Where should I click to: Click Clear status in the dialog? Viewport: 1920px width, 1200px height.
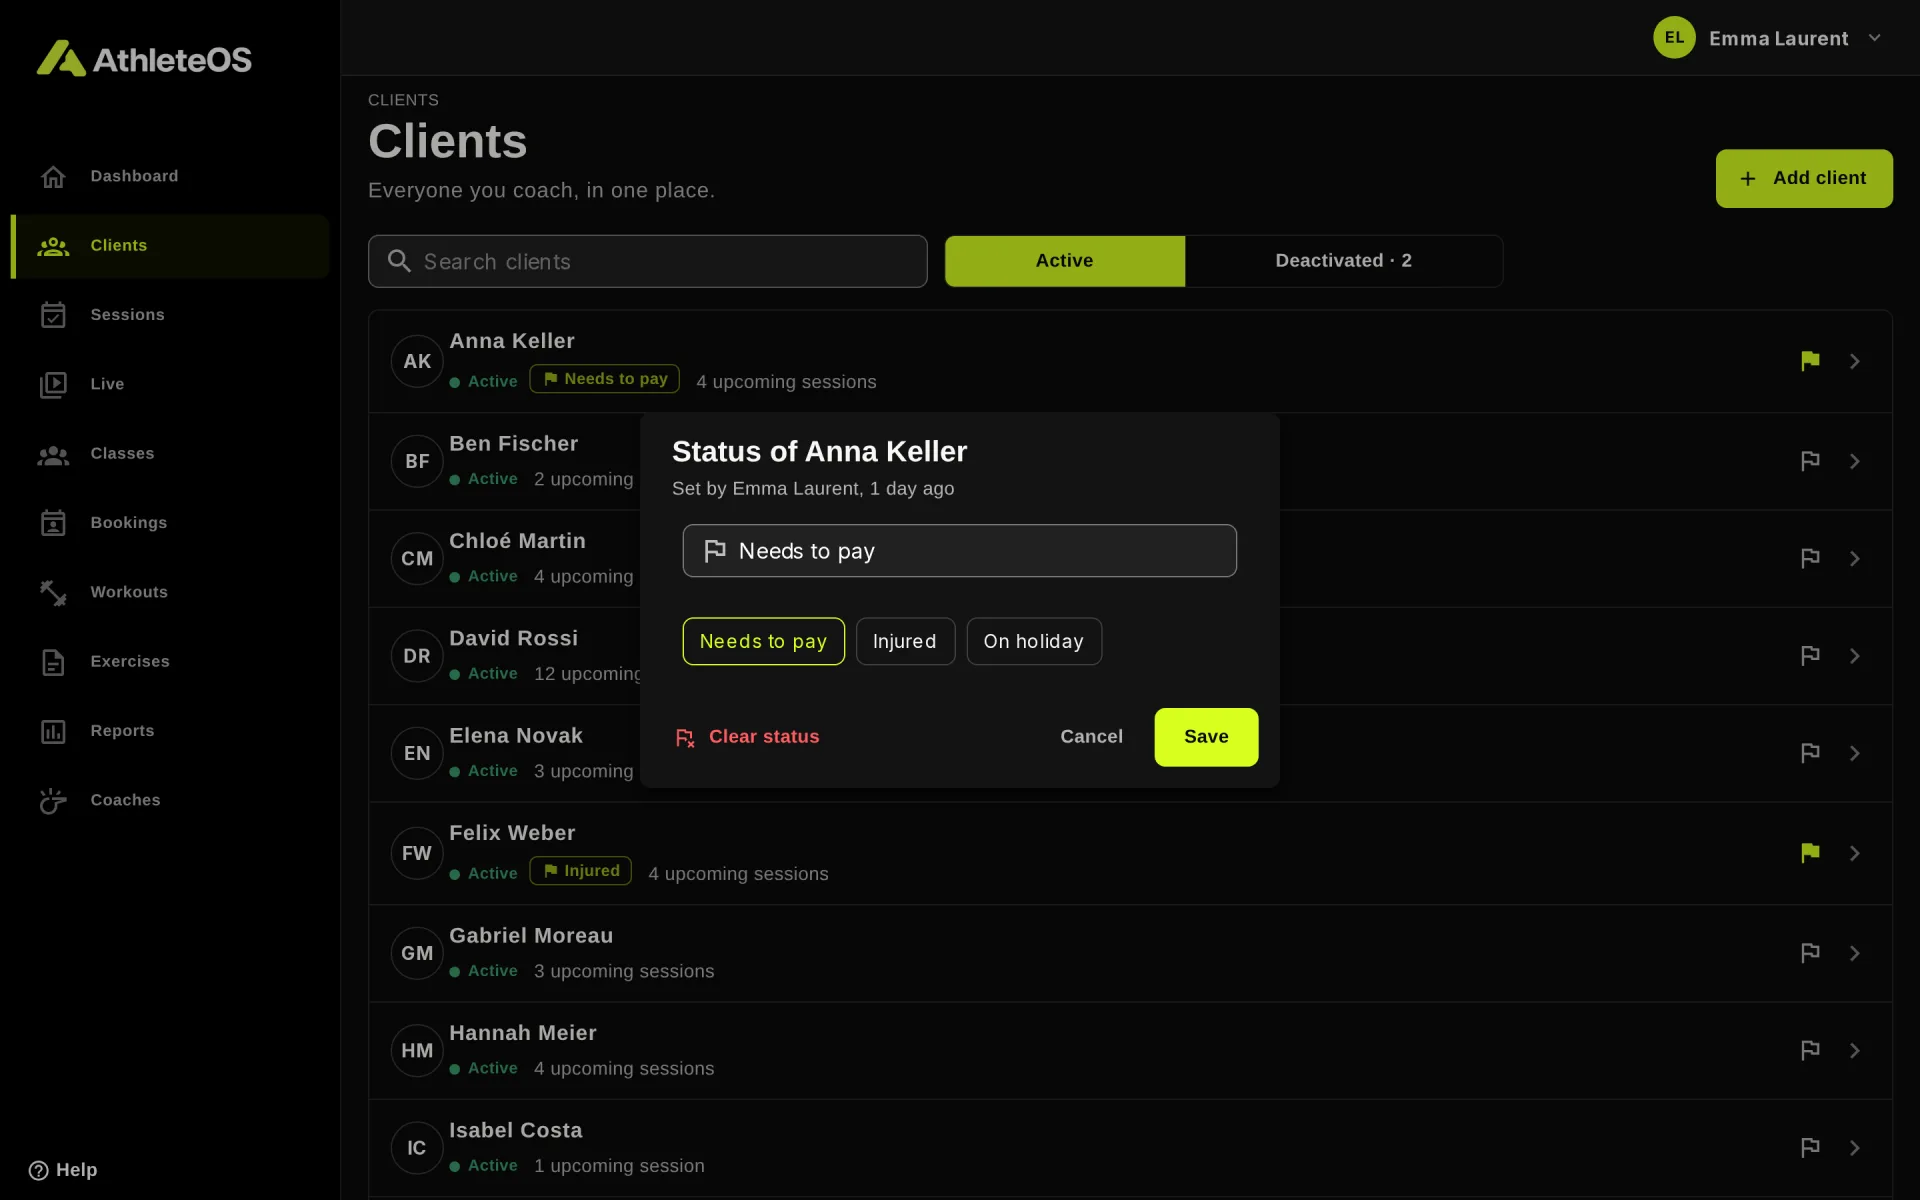(747, 737)
